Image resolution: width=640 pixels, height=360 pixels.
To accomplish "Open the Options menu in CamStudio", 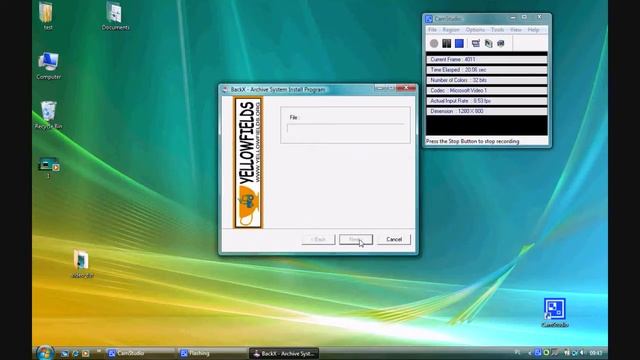I will 475,30.
